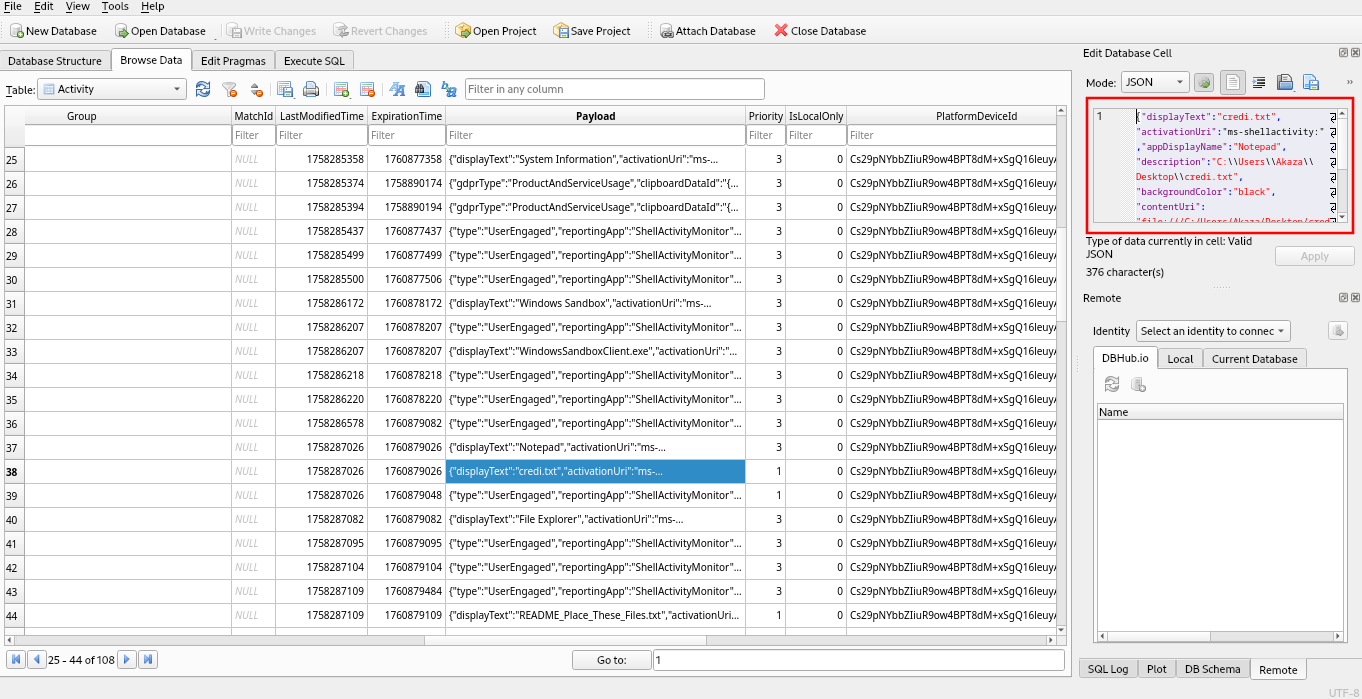This screenshot has width=1362, height=699.
Task: Clear all filters icon
Action: point(229,89)
